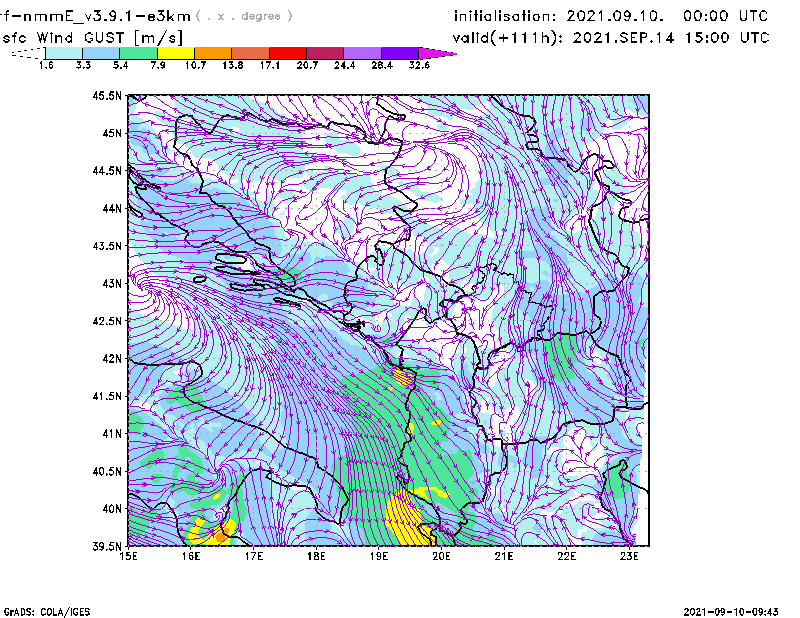
Task: Click the legend value label 24.4
Action: coord(344,65)
